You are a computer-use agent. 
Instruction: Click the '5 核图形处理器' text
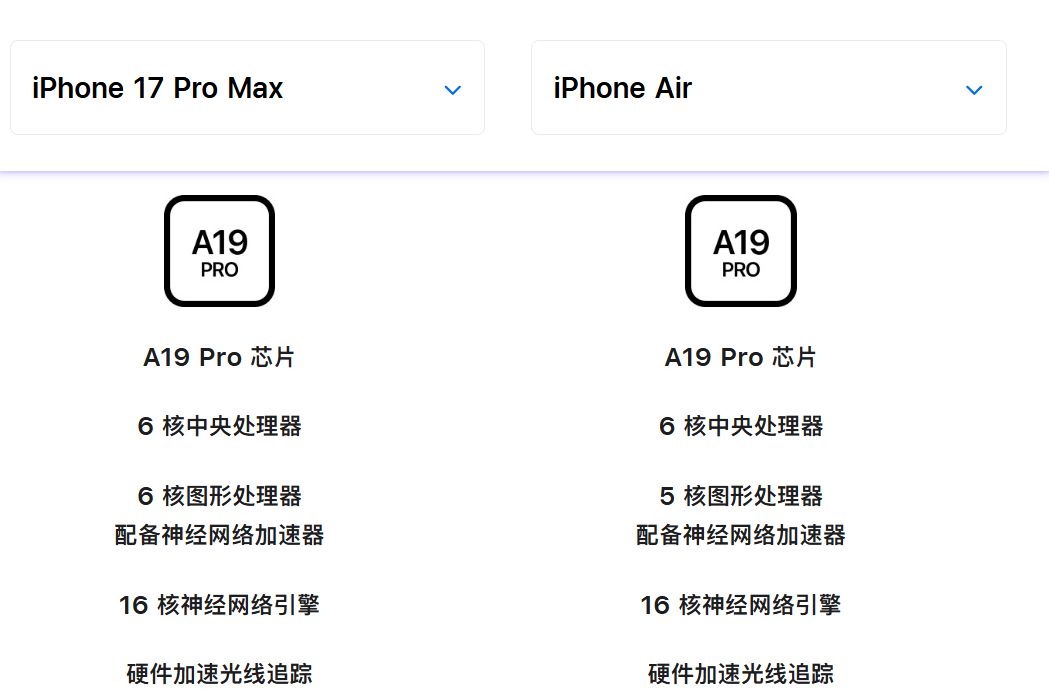click(x=741, y=496)
